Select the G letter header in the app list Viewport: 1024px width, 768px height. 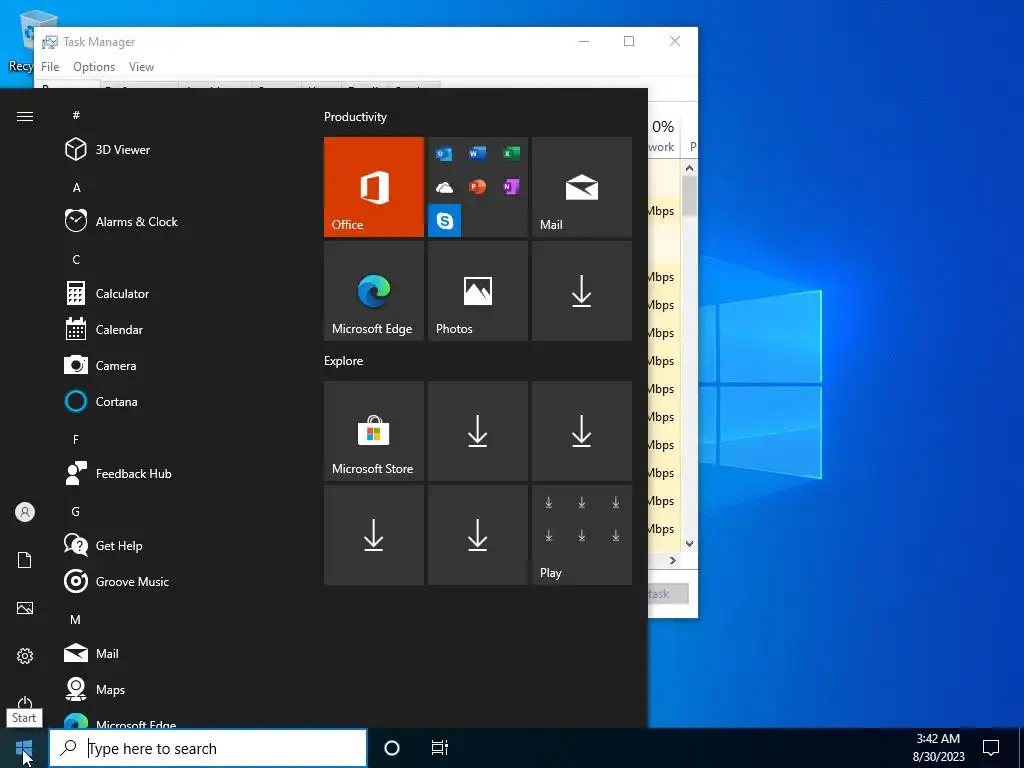(x=76, y=511)
